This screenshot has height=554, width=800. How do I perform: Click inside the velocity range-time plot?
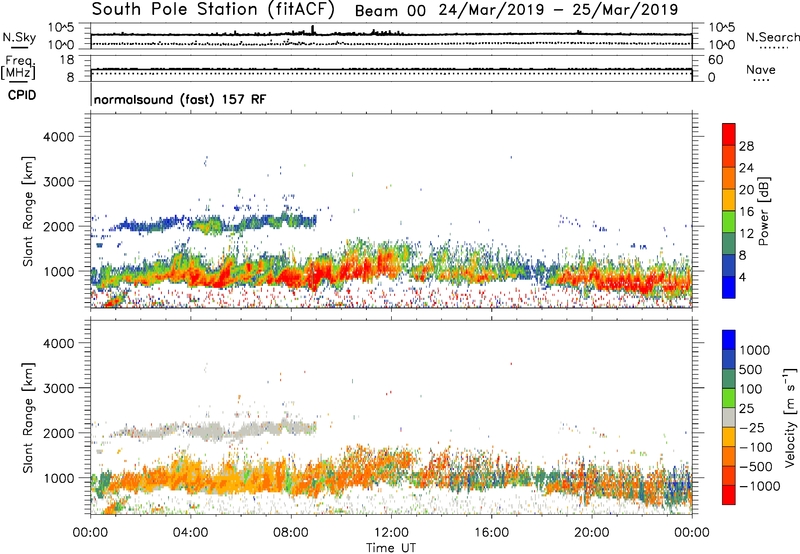(x=391, y=417)
